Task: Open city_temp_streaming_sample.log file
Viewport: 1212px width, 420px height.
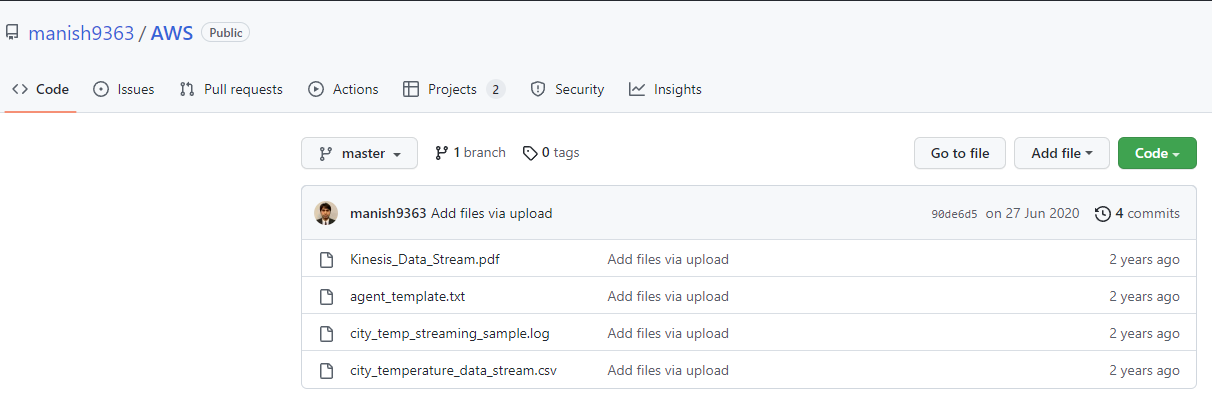Action: tap(450, 333)
